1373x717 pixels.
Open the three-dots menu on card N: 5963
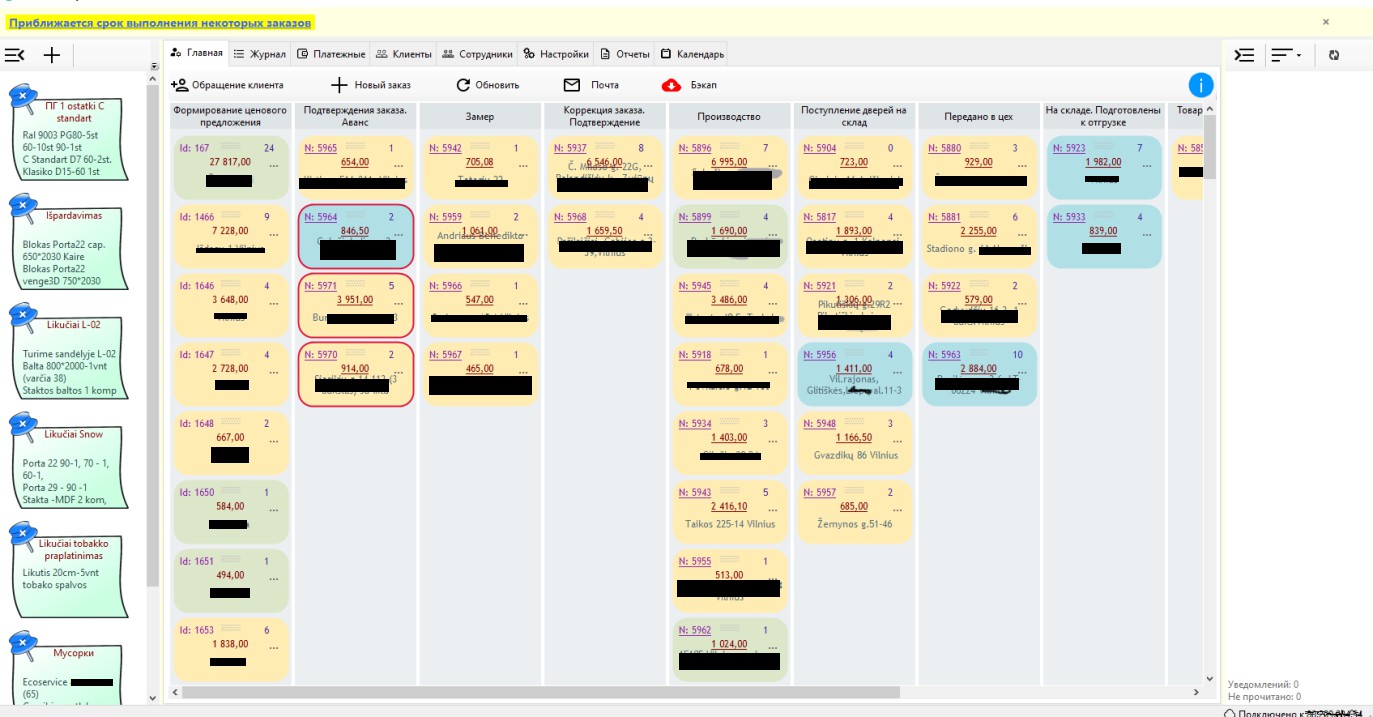[x=1022, y=373]
